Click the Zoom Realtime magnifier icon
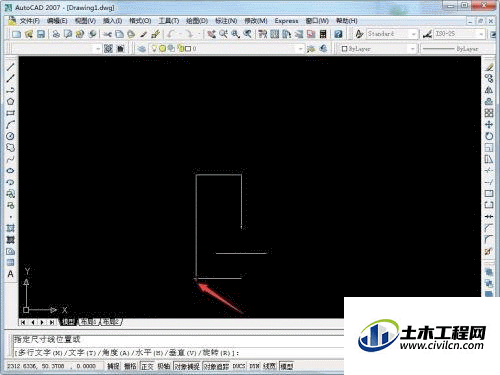Viewport: 500px width, 375px height. pos(223,34)
